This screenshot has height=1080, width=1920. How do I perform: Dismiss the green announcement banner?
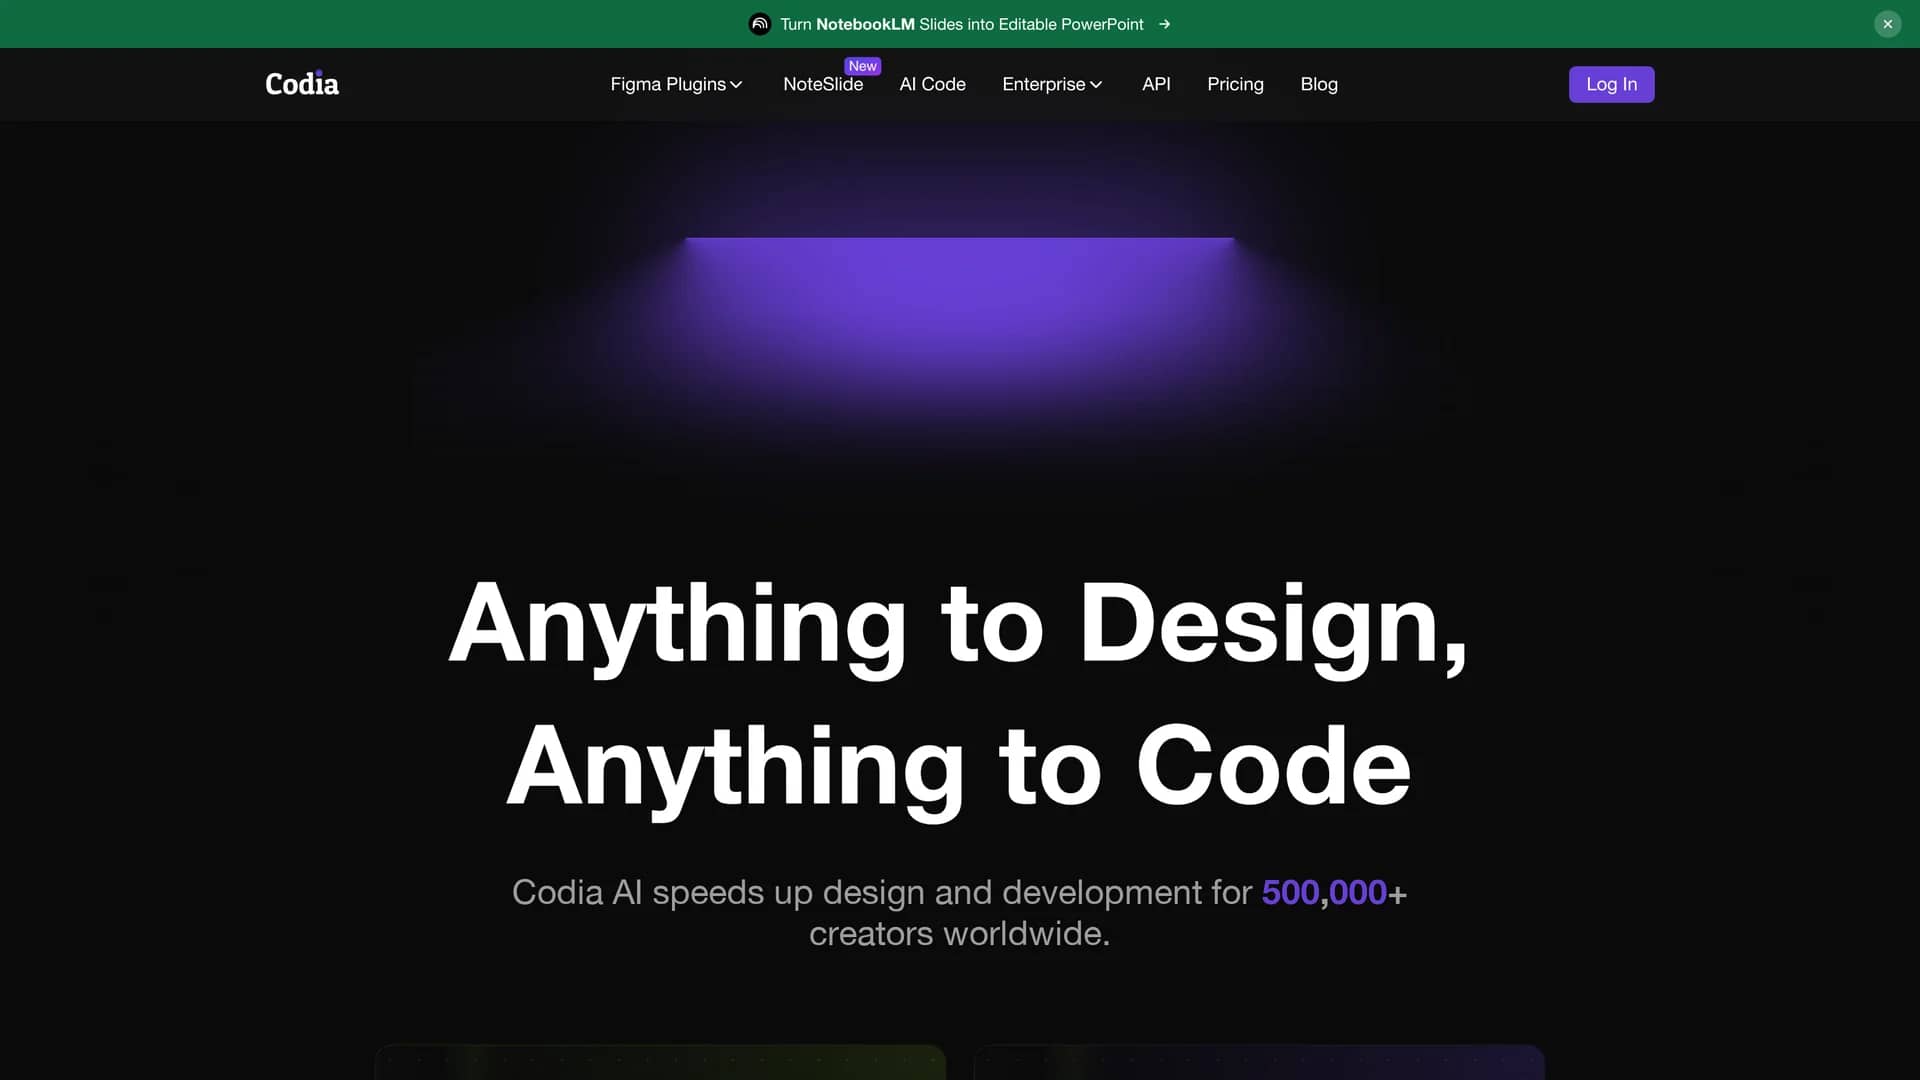coord(1887,24)
